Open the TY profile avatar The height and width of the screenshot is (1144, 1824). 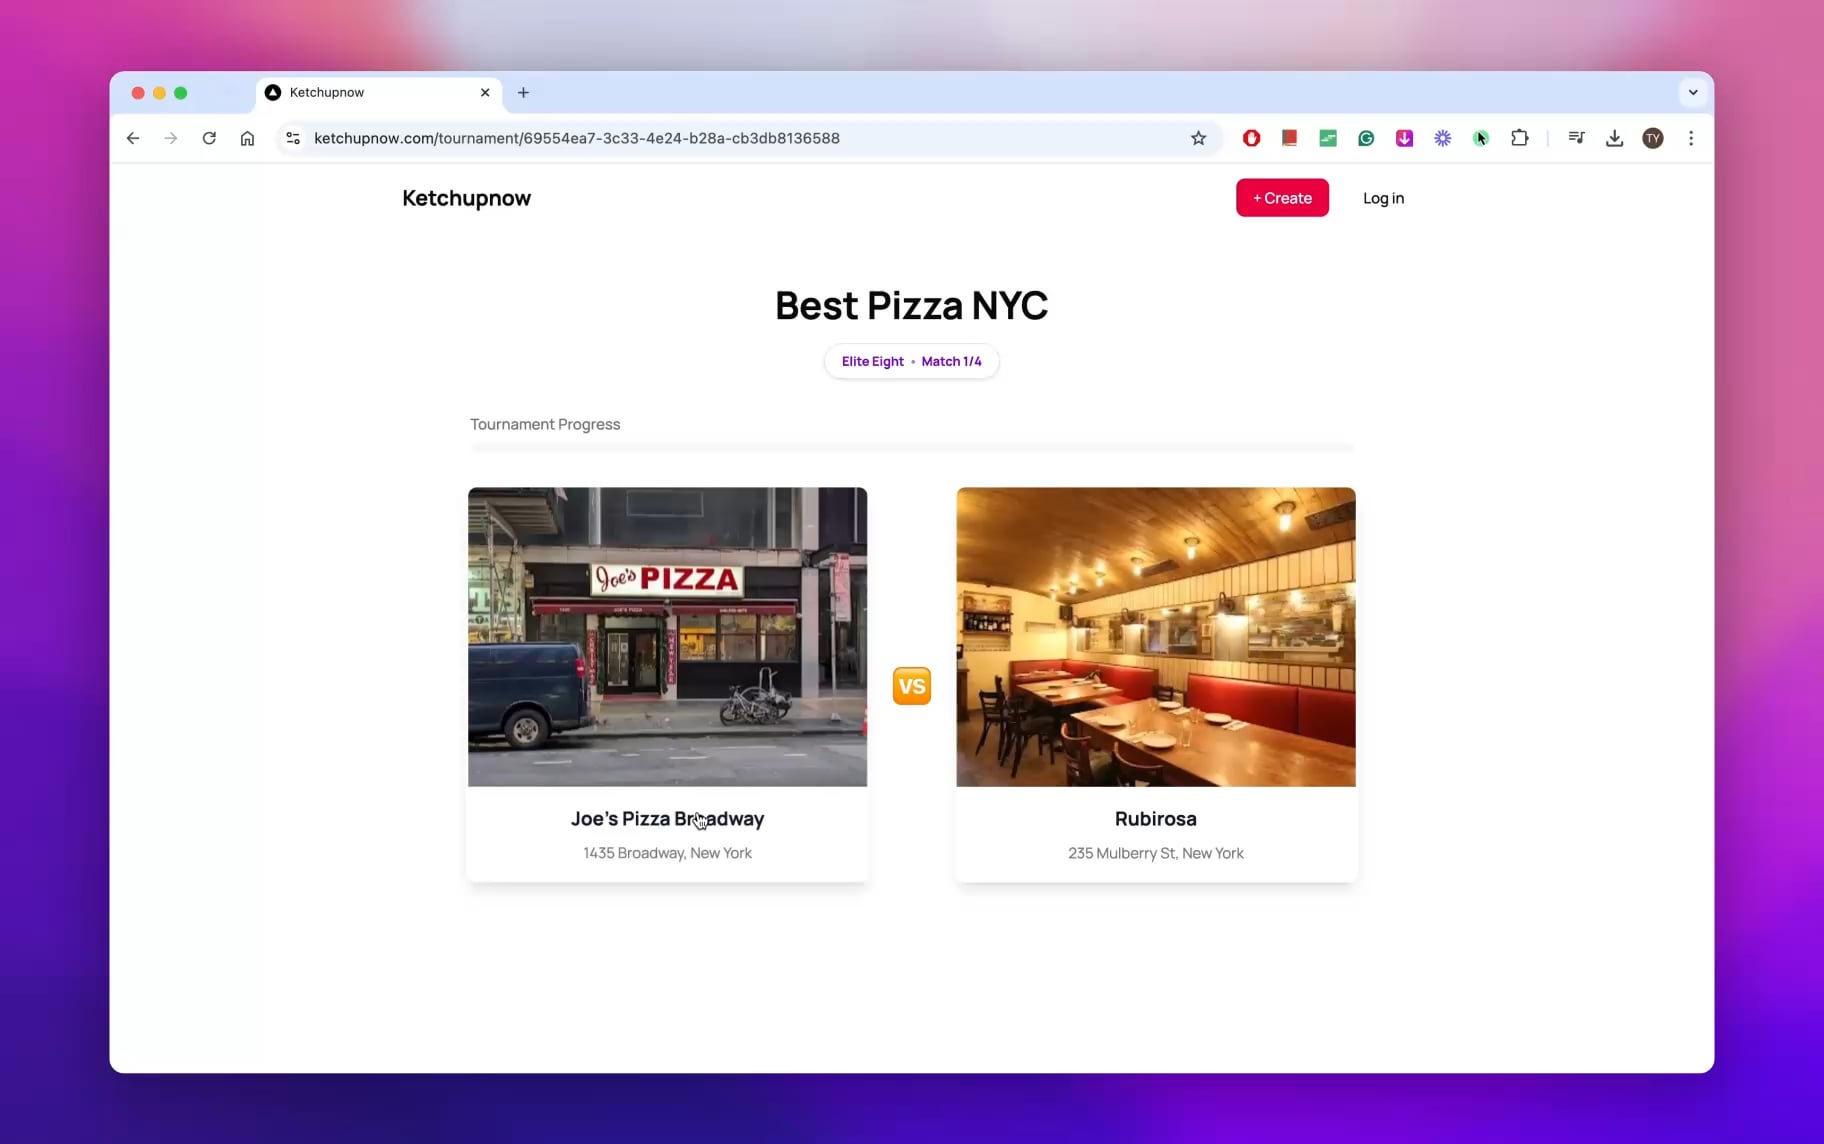click(x=1653, y=138)
